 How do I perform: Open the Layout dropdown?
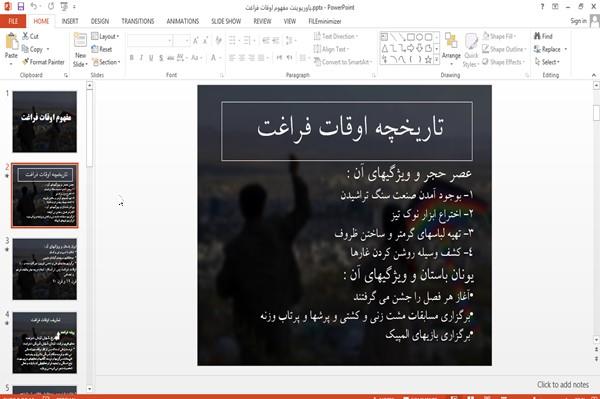click(x=105, y=36)
